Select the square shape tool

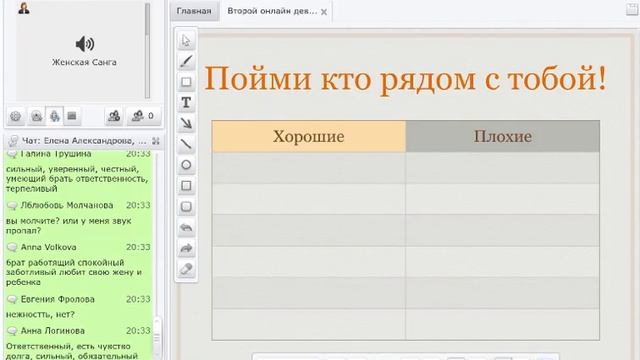(186, 186)
